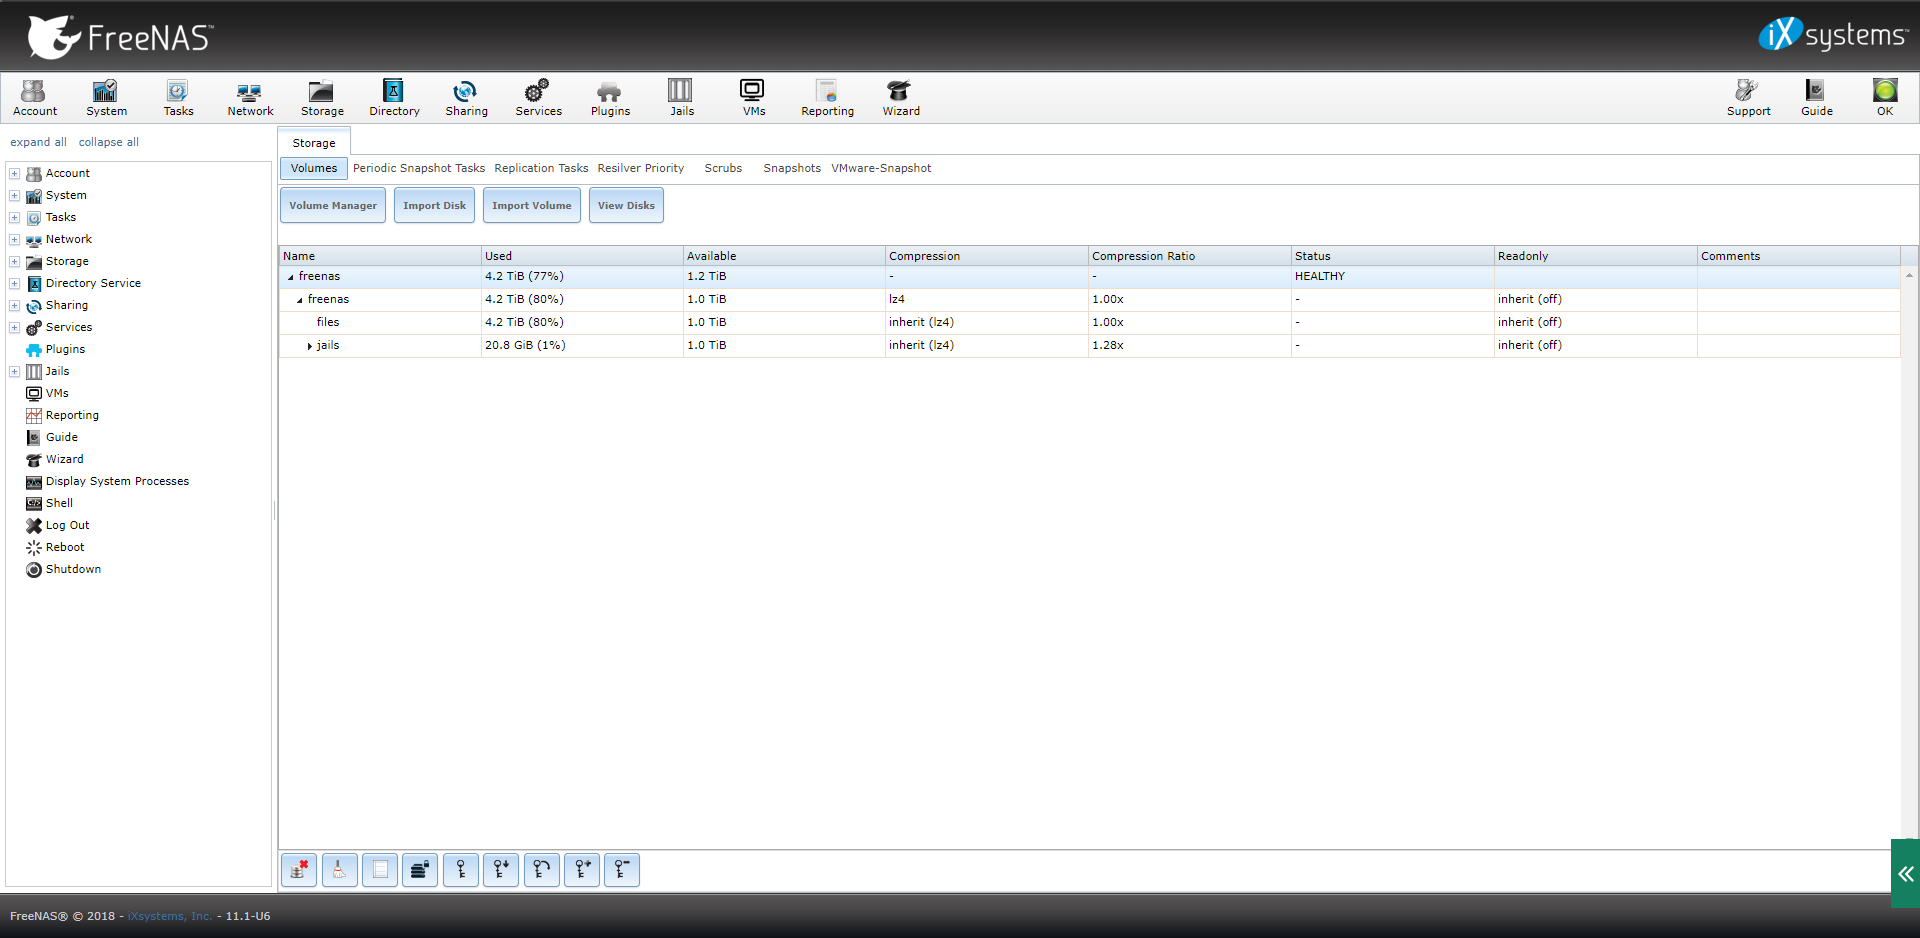This screenshot has width=1920, height=938.
Task: Expand the Sharing node in sidebar tree
Action: (x=15, y=305)
